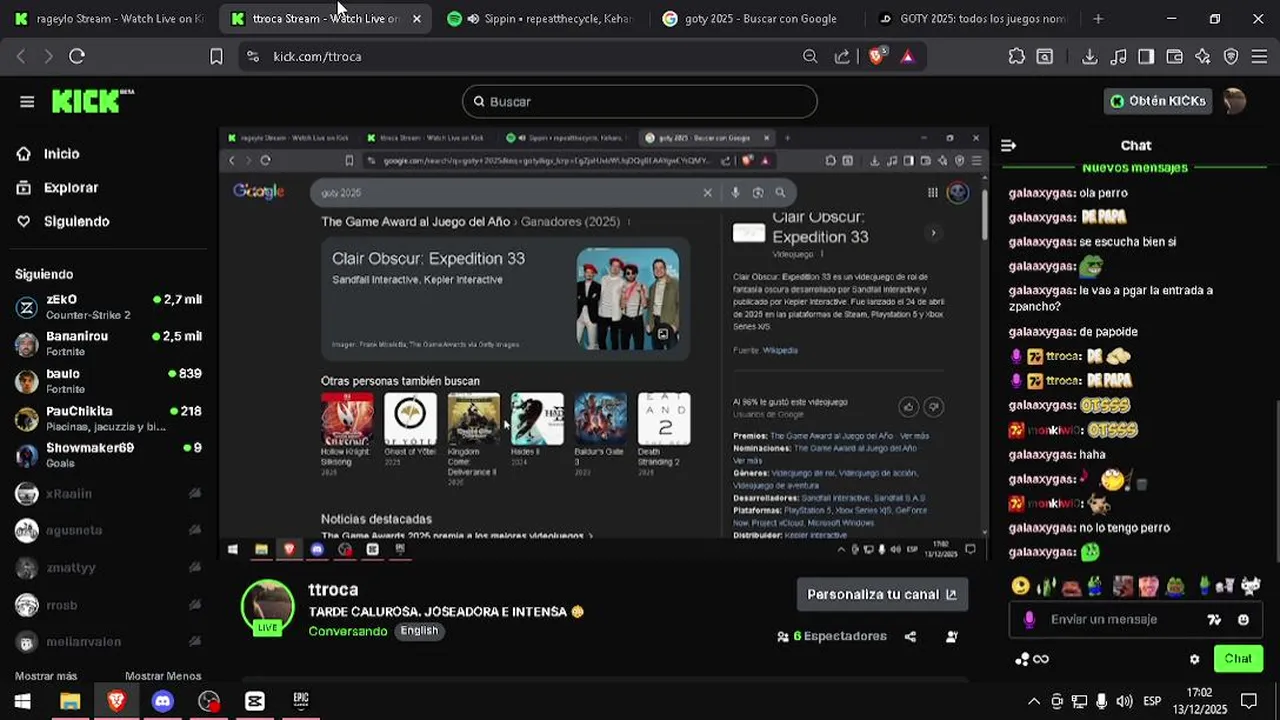The height and width of the screenshot is (720, 1280).
Task: Insert the yellow smiley quick emote
Action: click(x=1020, y=587)
